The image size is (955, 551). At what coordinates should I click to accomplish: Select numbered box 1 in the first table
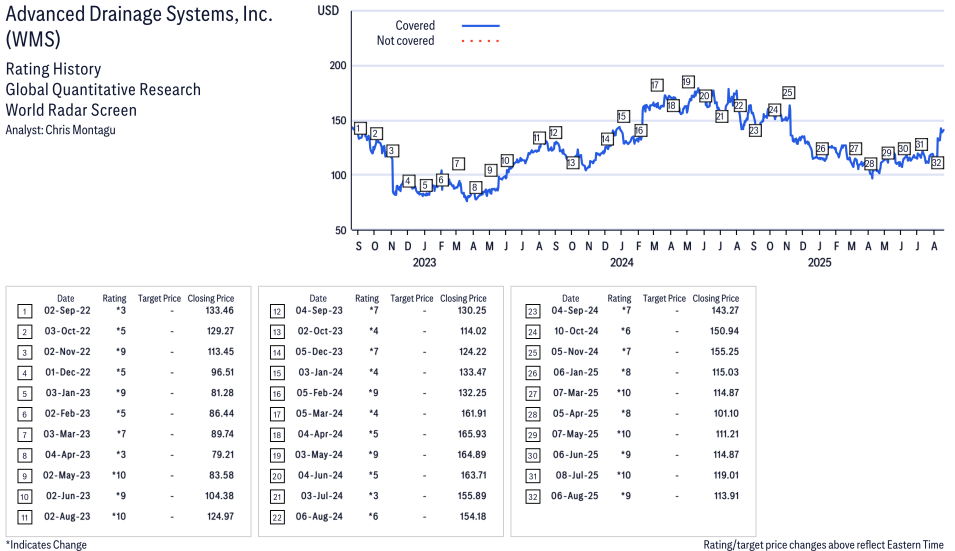pyautogui.click(x=24, y=312)
